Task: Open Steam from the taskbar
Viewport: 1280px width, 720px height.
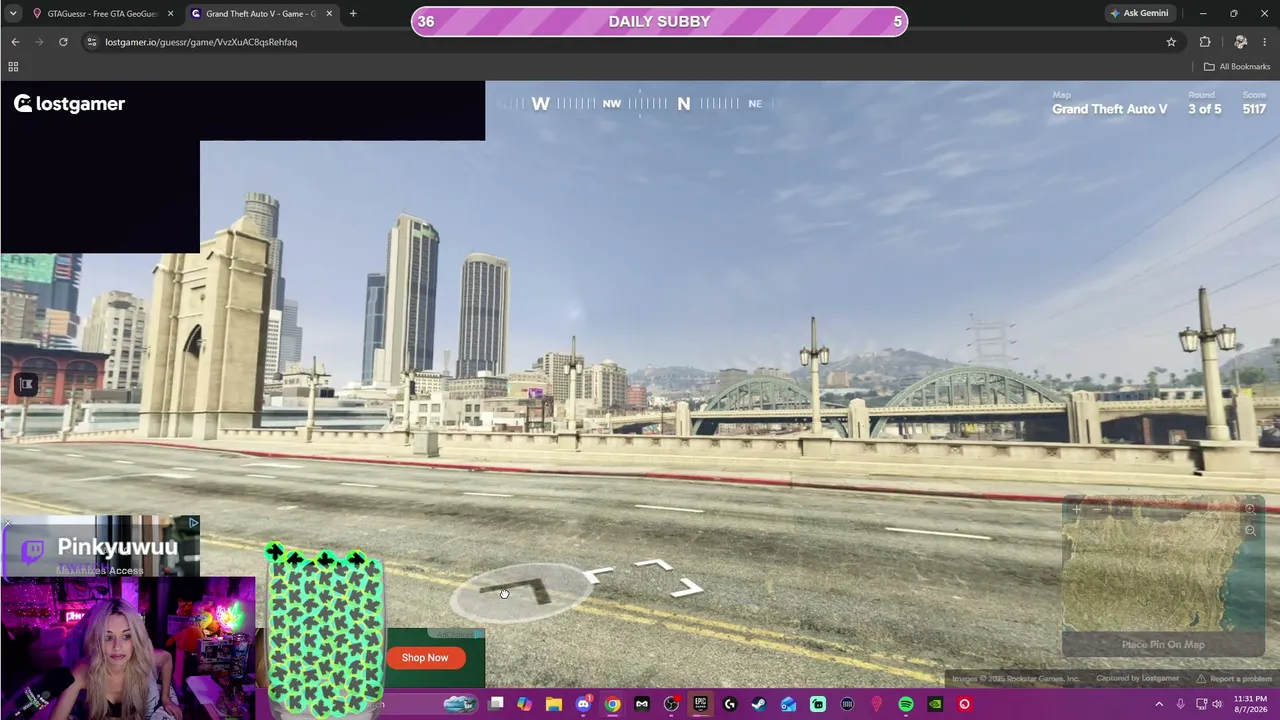Action: point(759,704)
